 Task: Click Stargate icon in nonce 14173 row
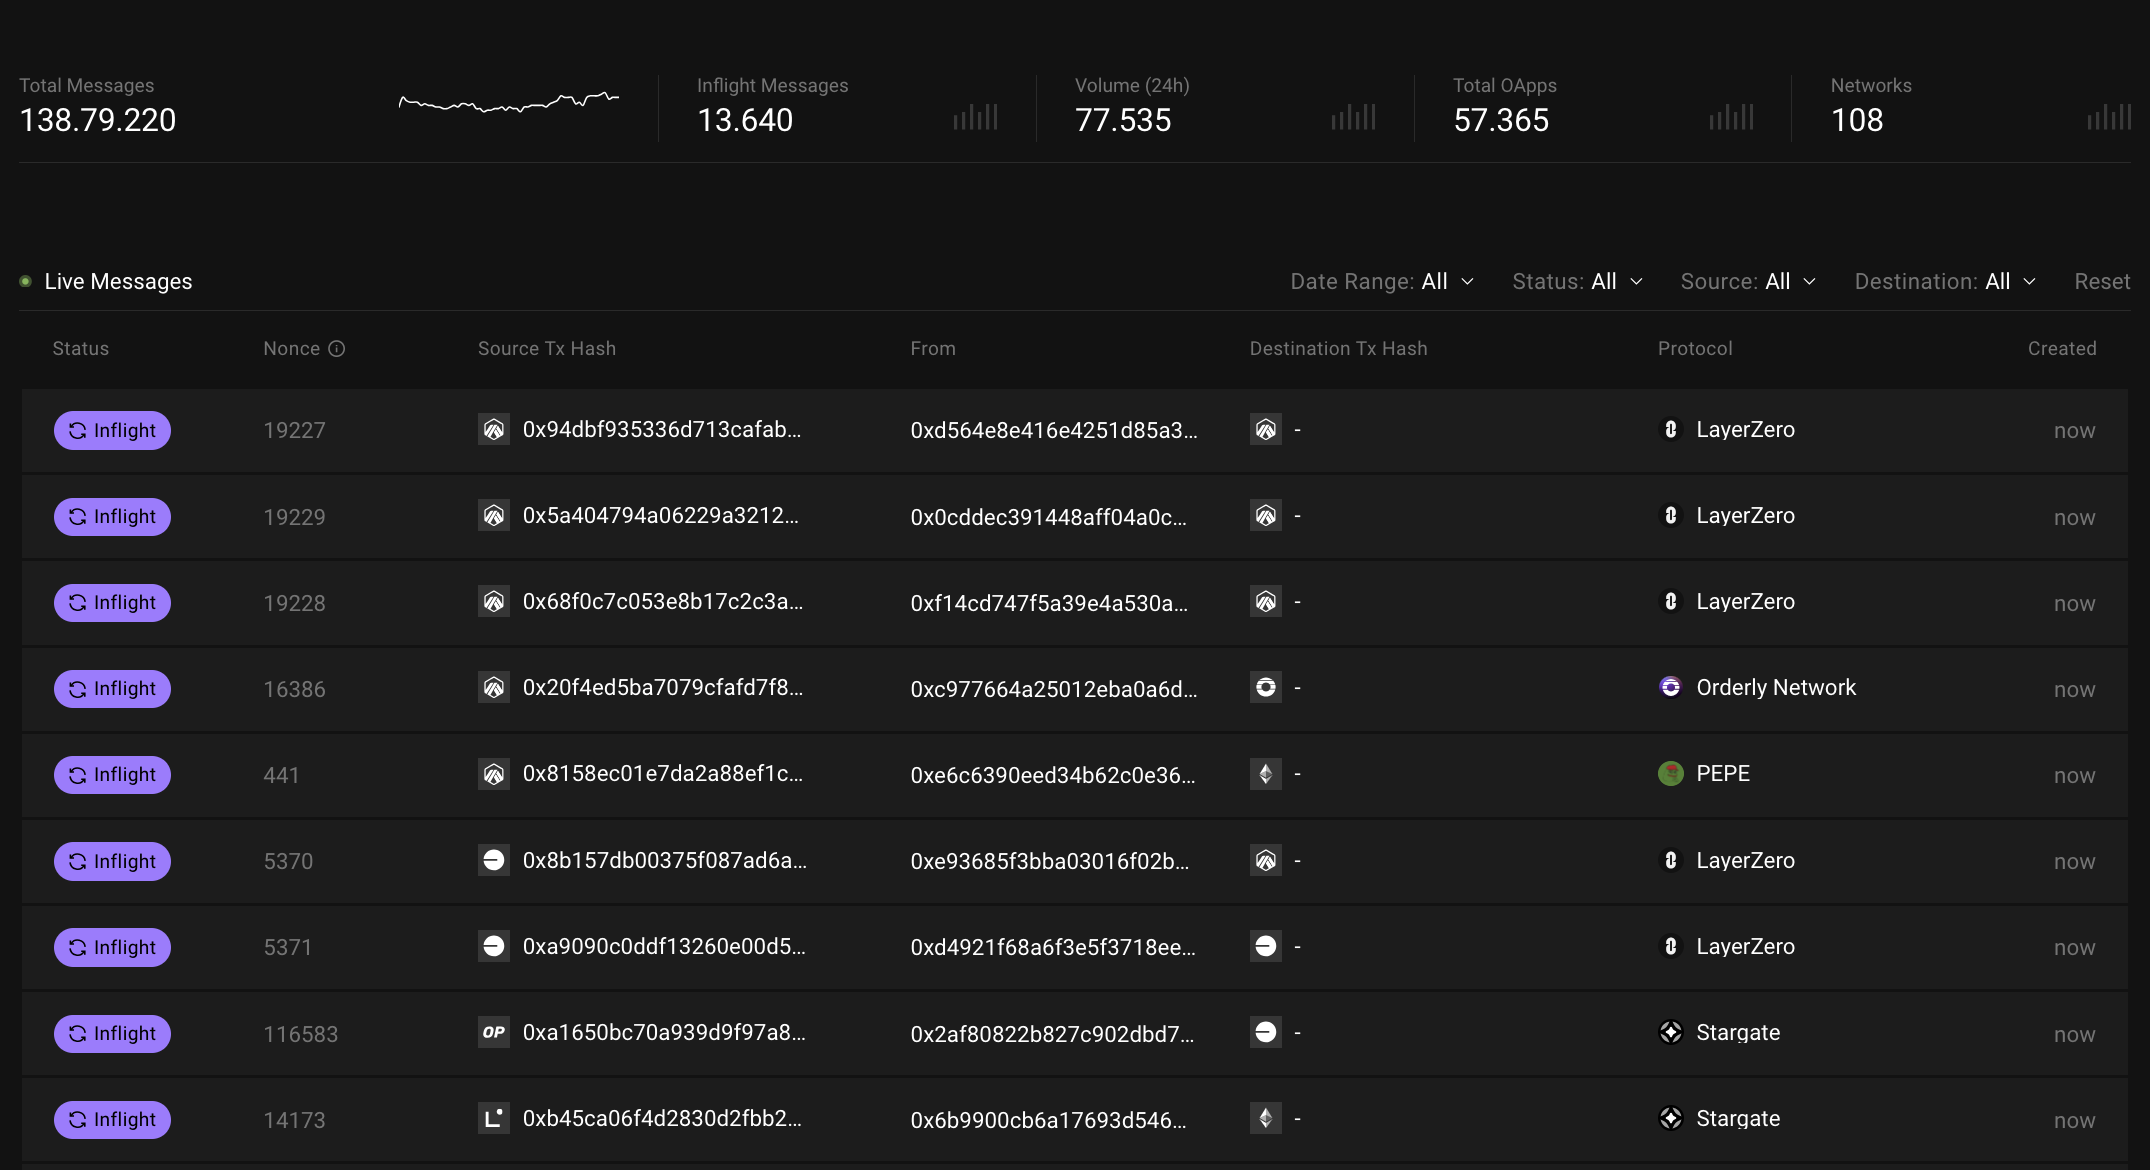(x=1670, y=1119)
